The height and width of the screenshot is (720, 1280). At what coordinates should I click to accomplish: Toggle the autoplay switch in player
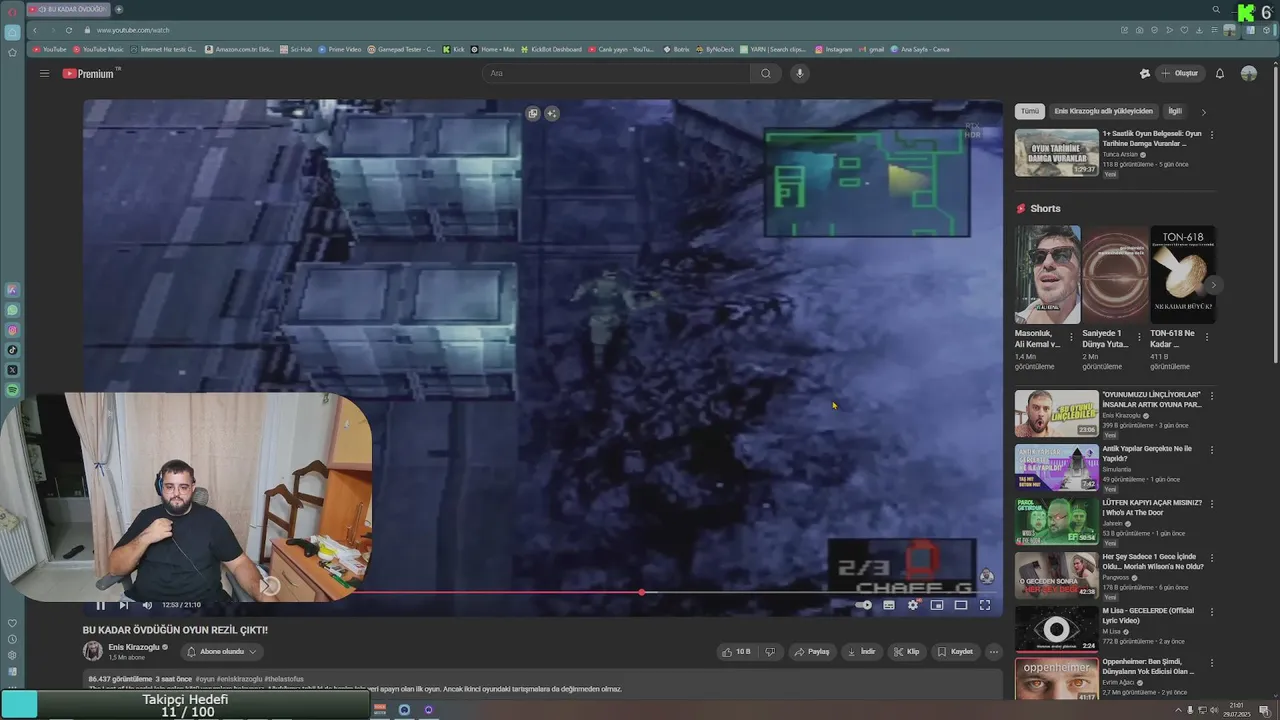pos(864,605)
